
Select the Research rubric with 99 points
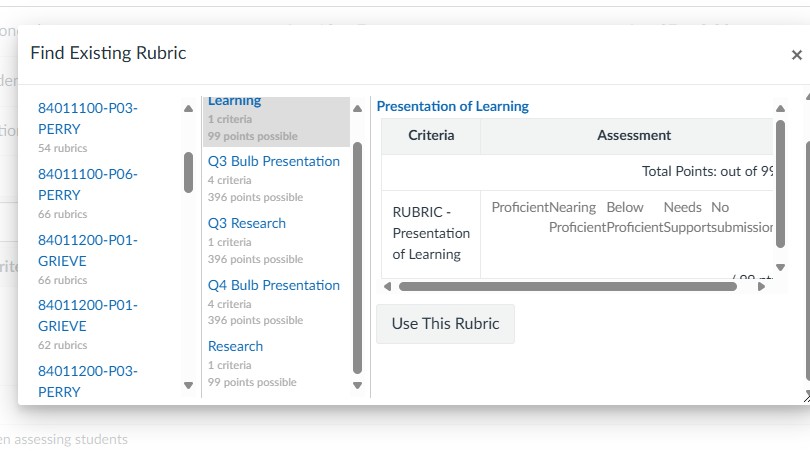(235, 346)
